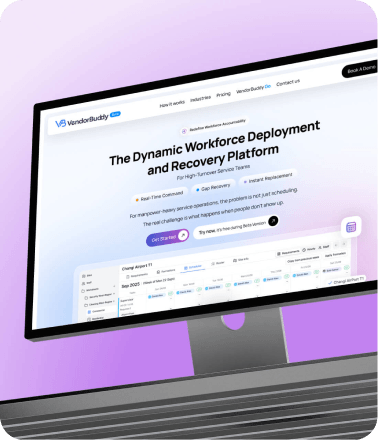
Task: Switch to the Site Info tab
Action: pos(241,260)
